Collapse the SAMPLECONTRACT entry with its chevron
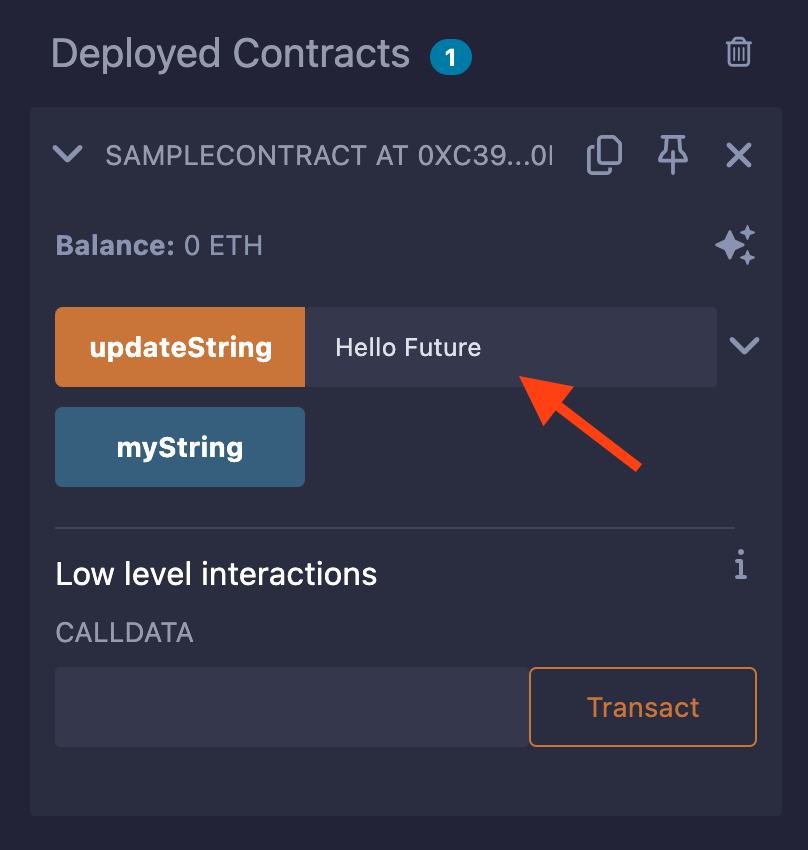The height and width of the screenshot is (850, 808). click(68, 154)
